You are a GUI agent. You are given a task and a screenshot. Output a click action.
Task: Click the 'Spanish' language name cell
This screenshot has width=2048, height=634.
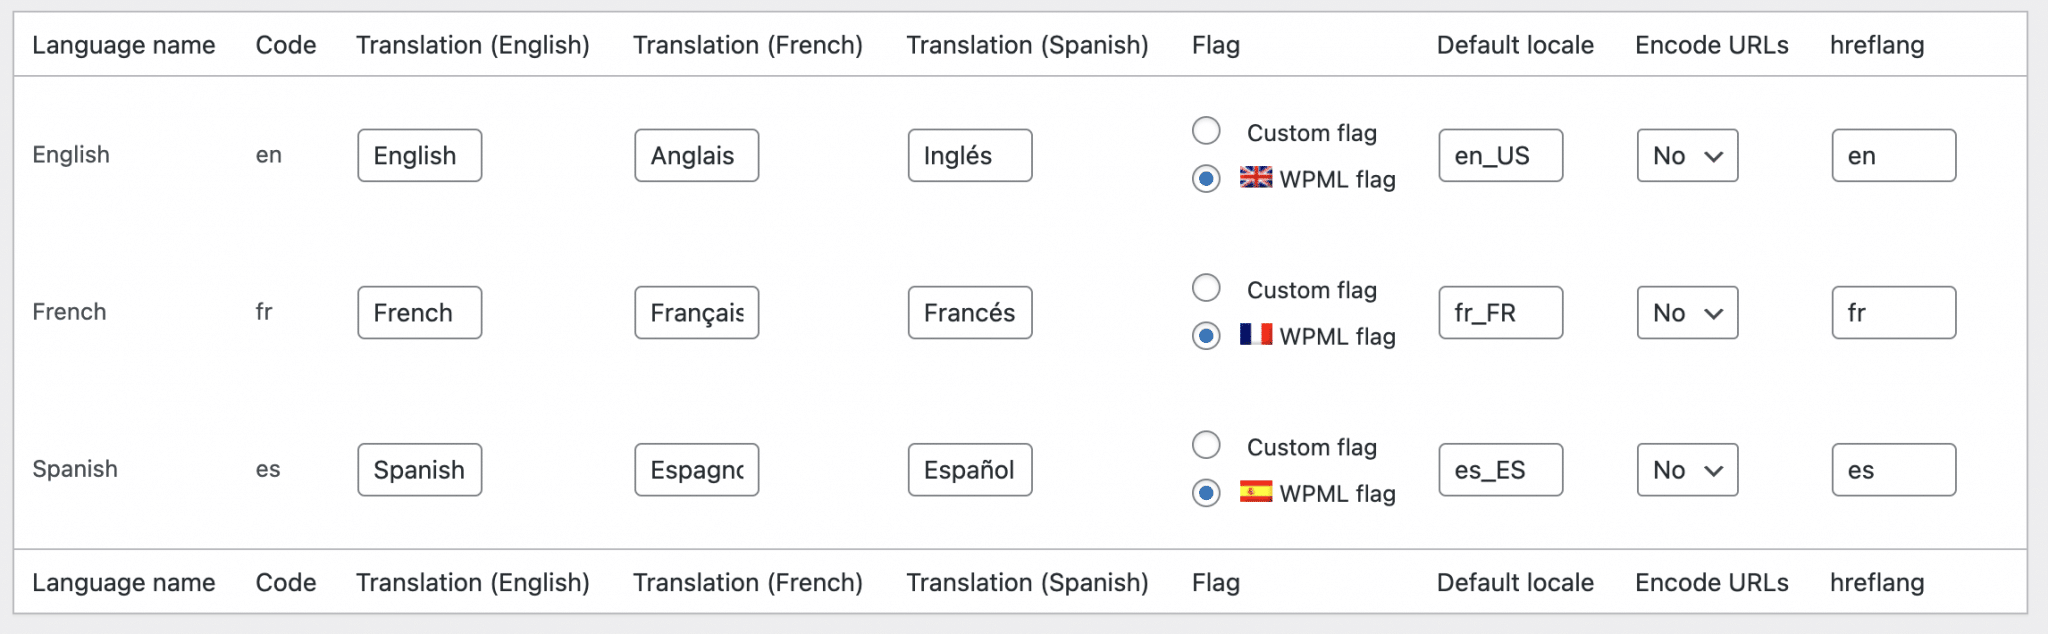click(75, 469)
